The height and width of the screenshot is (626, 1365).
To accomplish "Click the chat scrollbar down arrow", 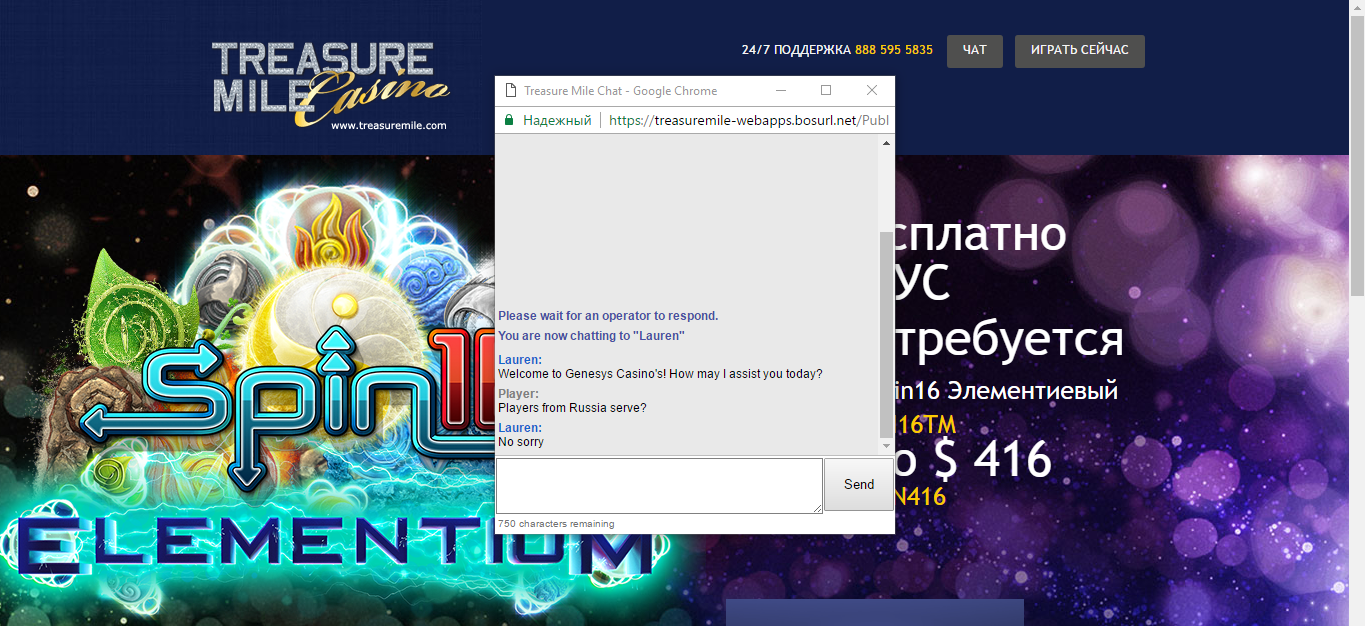I will click(886, 447).
